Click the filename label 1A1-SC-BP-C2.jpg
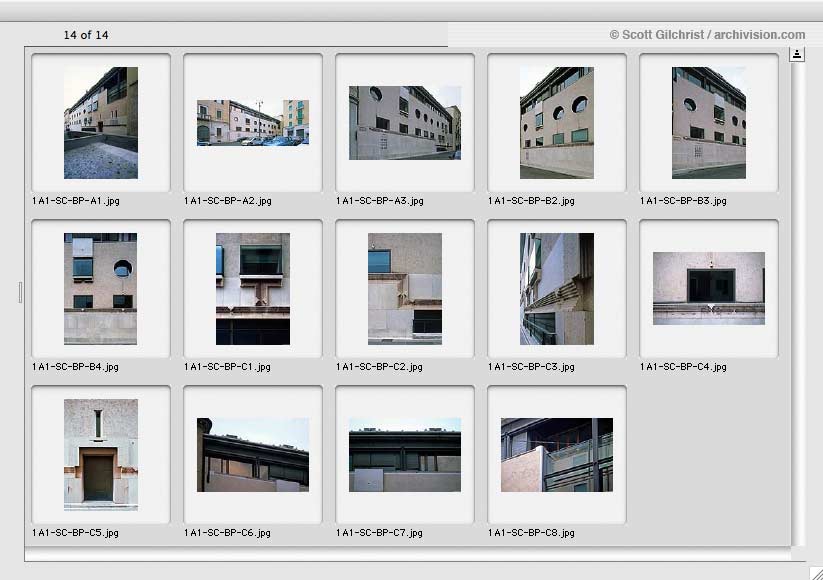Screen dimensions: 823x580 (379, 367)
